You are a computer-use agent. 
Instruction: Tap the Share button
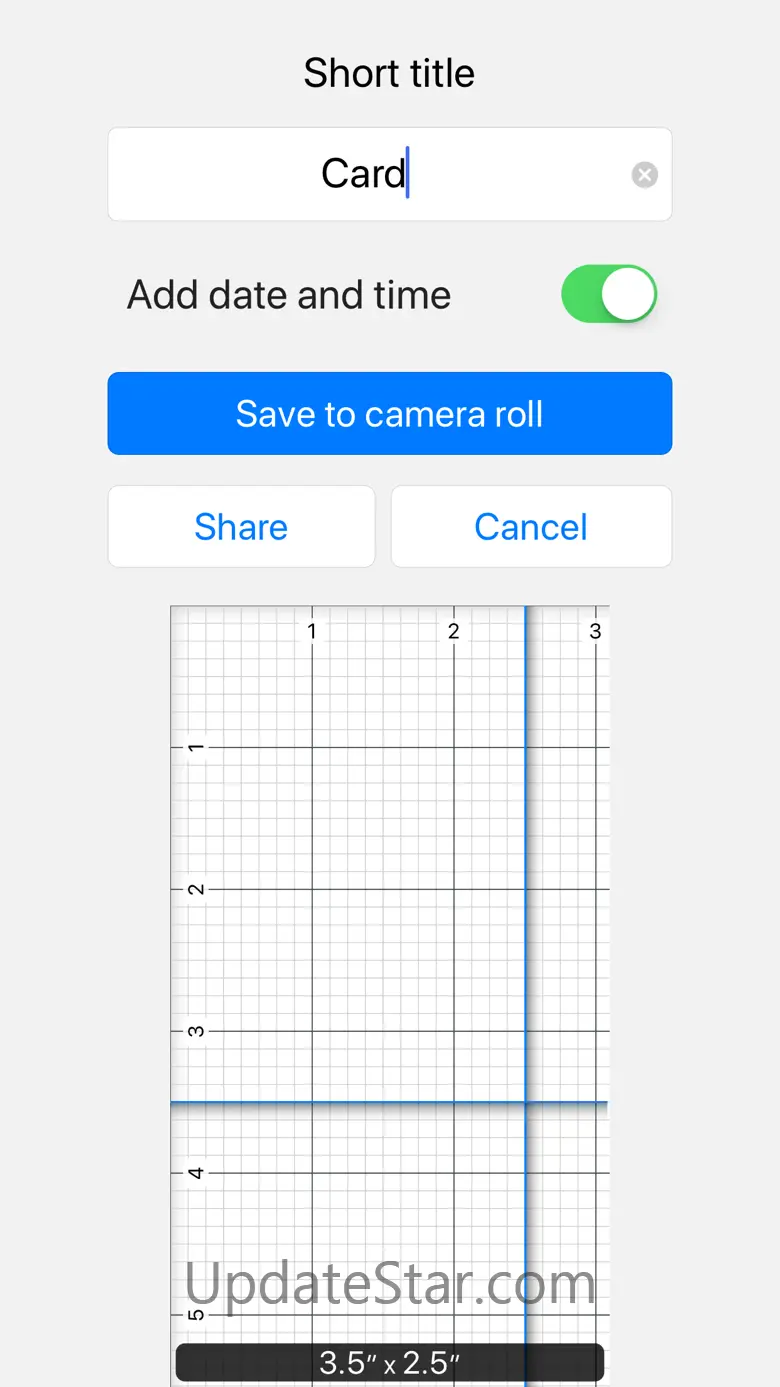click(x=241, y=527)
